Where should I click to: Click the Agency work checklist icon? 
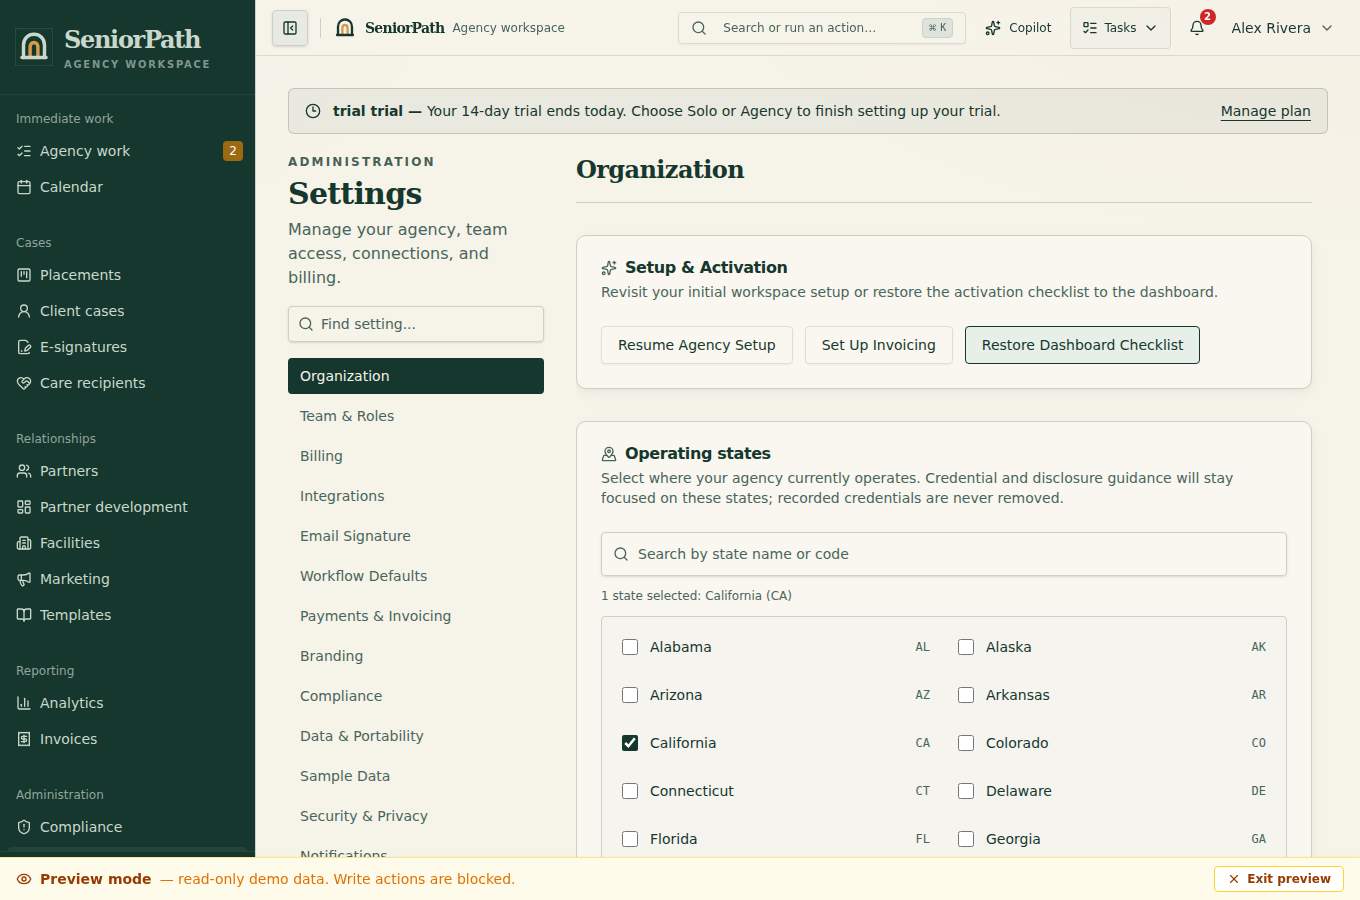24,151
